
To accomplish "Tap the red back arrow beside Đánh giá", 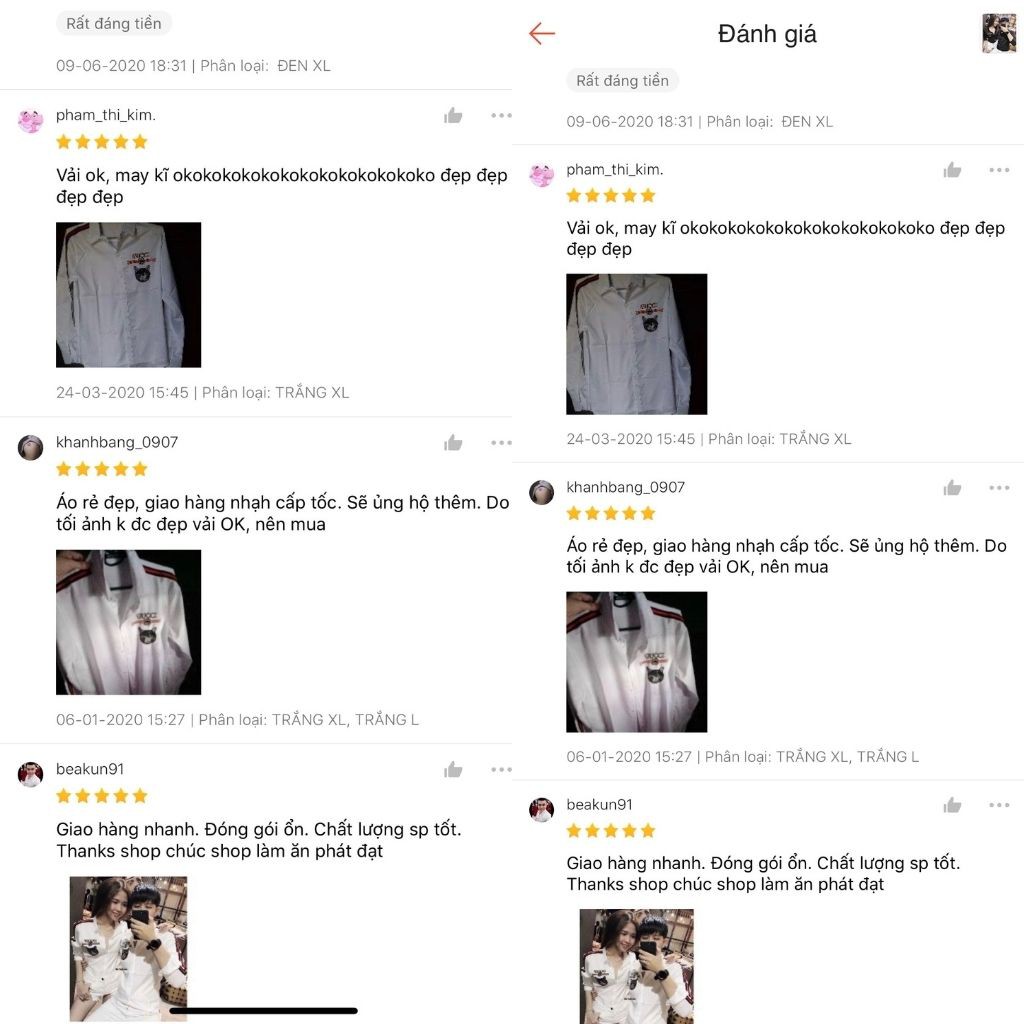I will (x=541, y=33).
